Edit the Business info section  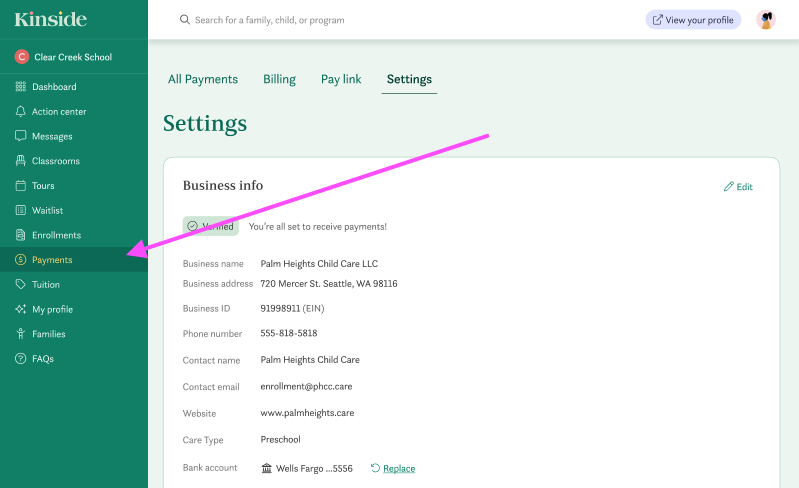[738, 187]
